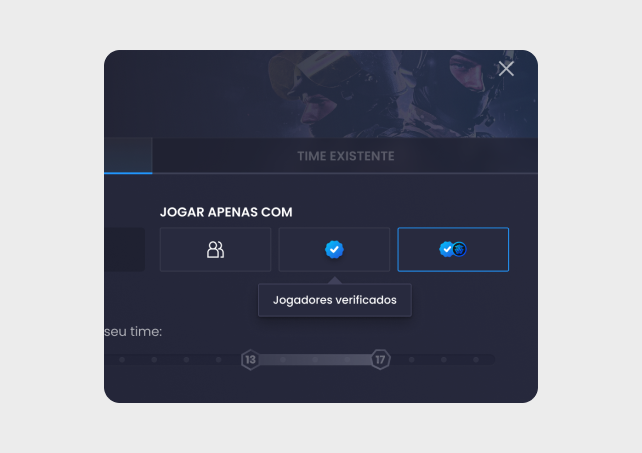
Task: Click the leftmost visible dot on the level slider
Action: [x=122, y=359]
